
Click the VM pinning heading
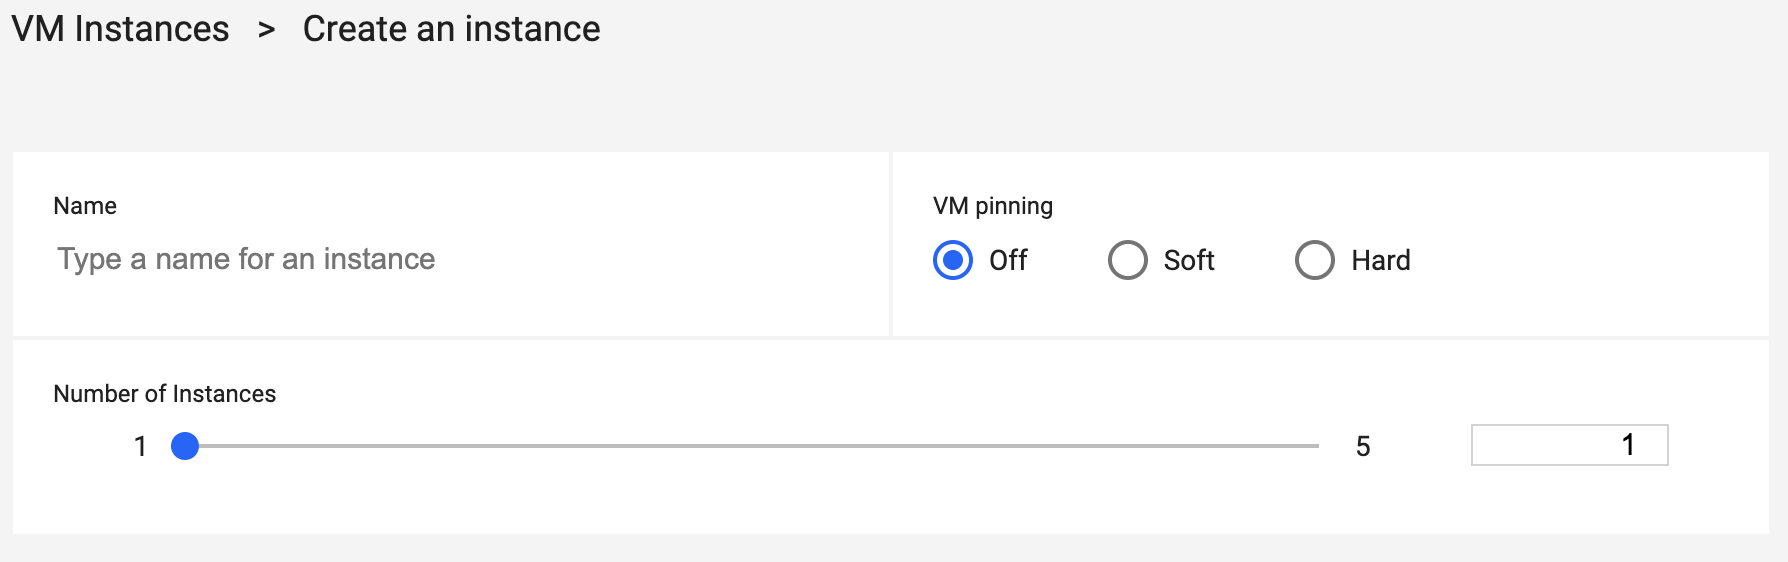coord(992,206)
